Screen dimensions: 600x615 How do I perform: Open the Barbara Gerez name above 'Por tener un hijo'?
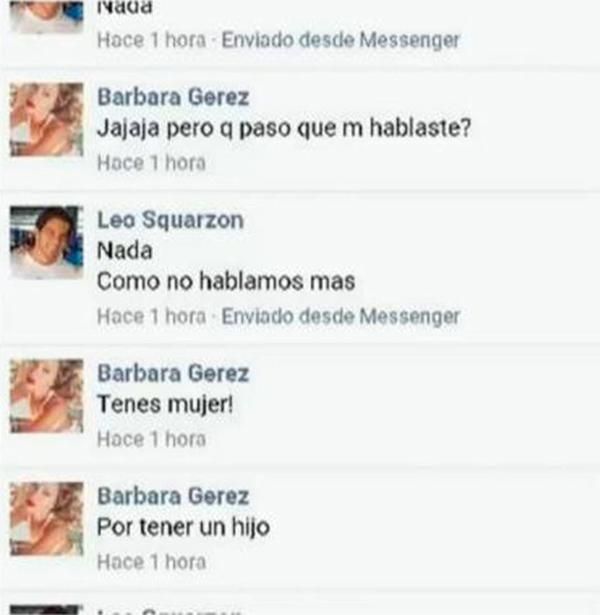coord(173,496)
